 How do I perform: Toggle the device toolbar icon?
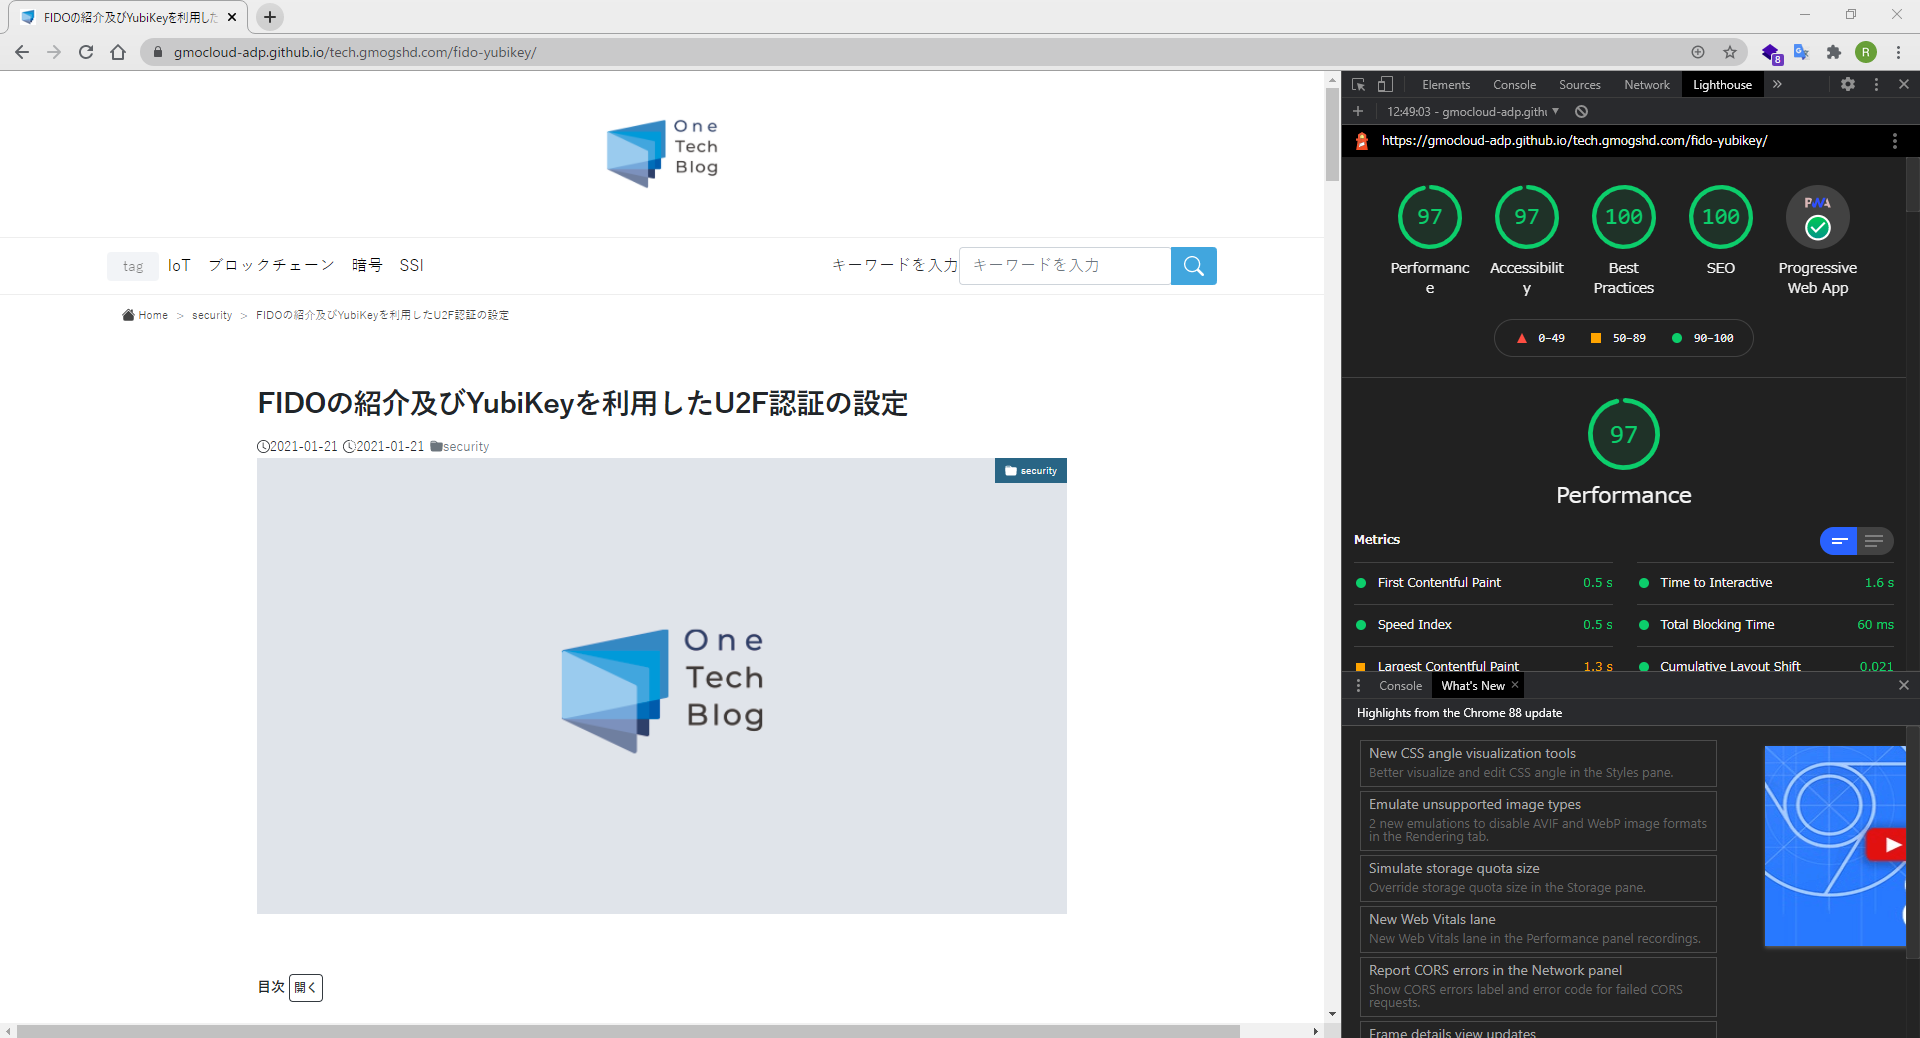point(1385,85)
